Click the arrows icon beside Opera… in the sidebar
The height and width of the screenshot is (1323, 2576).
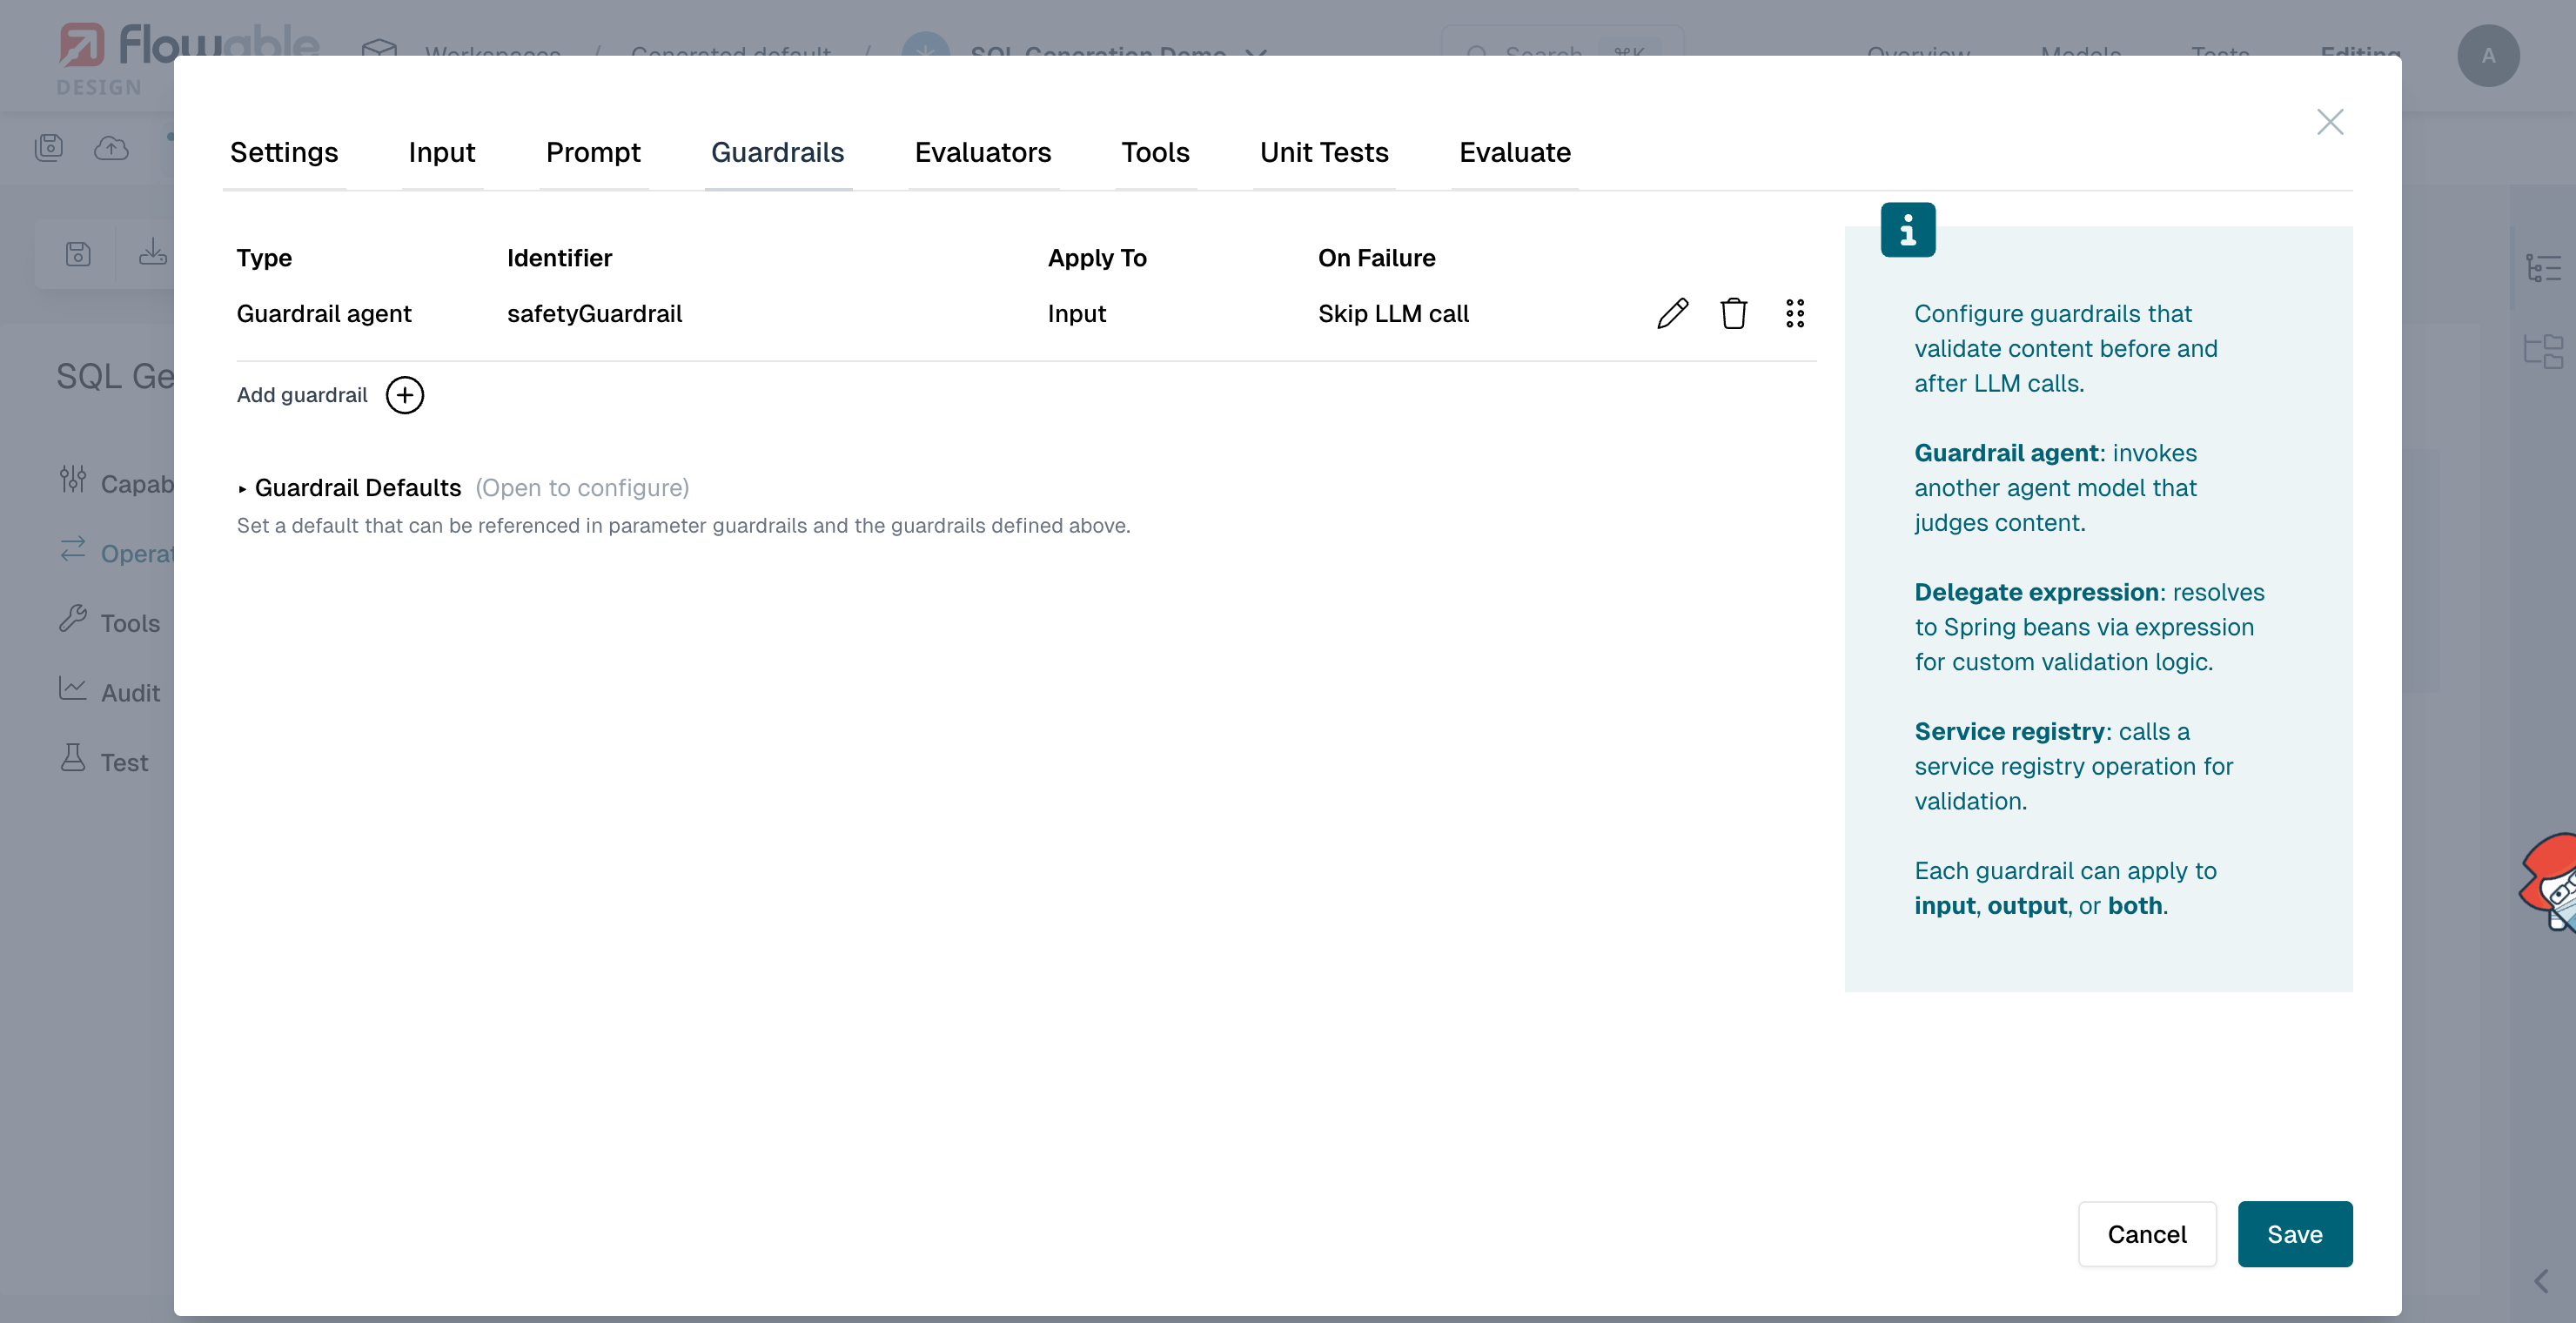tap(73, 549)
